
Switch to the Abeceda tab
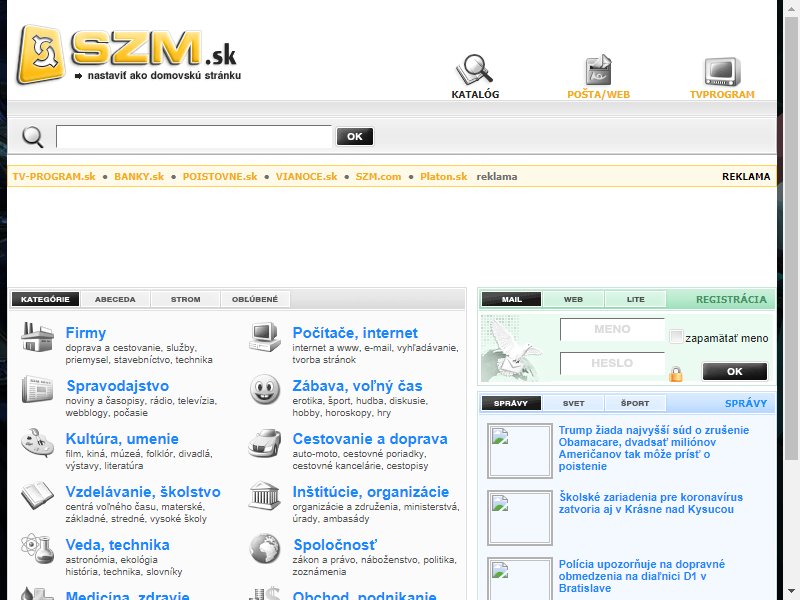115,299
